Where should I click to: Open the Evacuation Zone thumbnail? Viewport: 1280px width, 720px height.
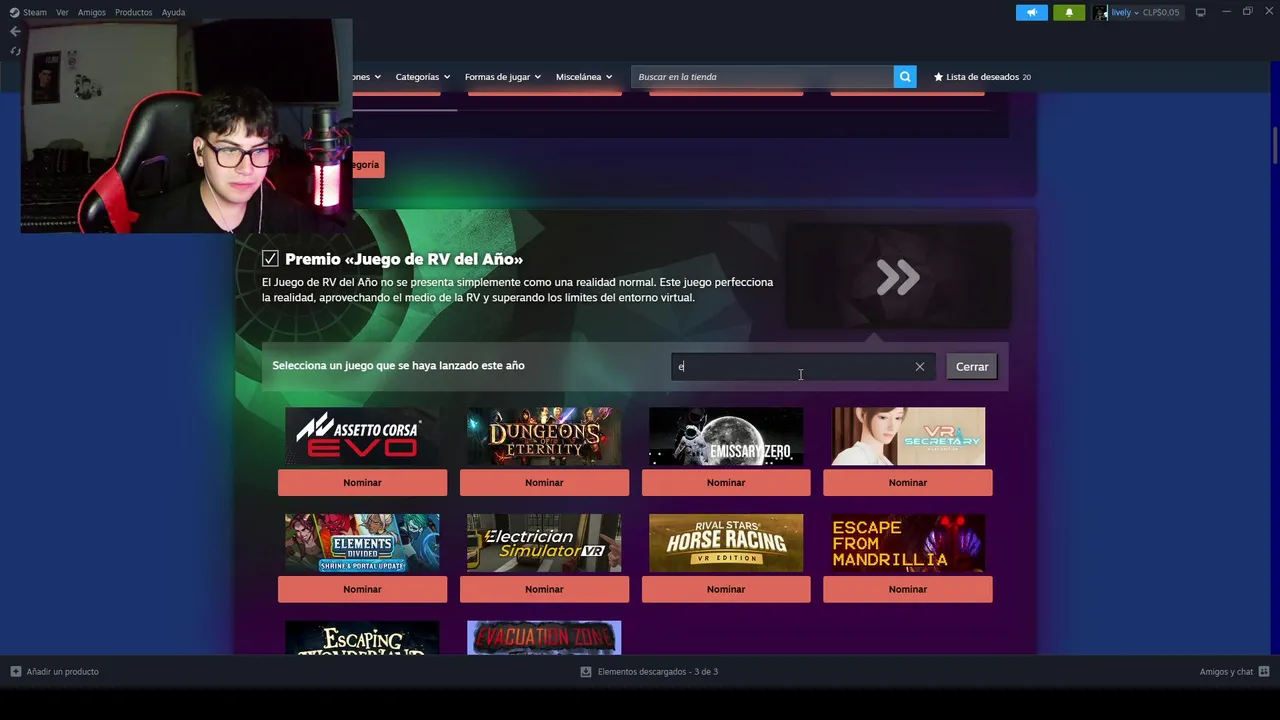(544, 638)
